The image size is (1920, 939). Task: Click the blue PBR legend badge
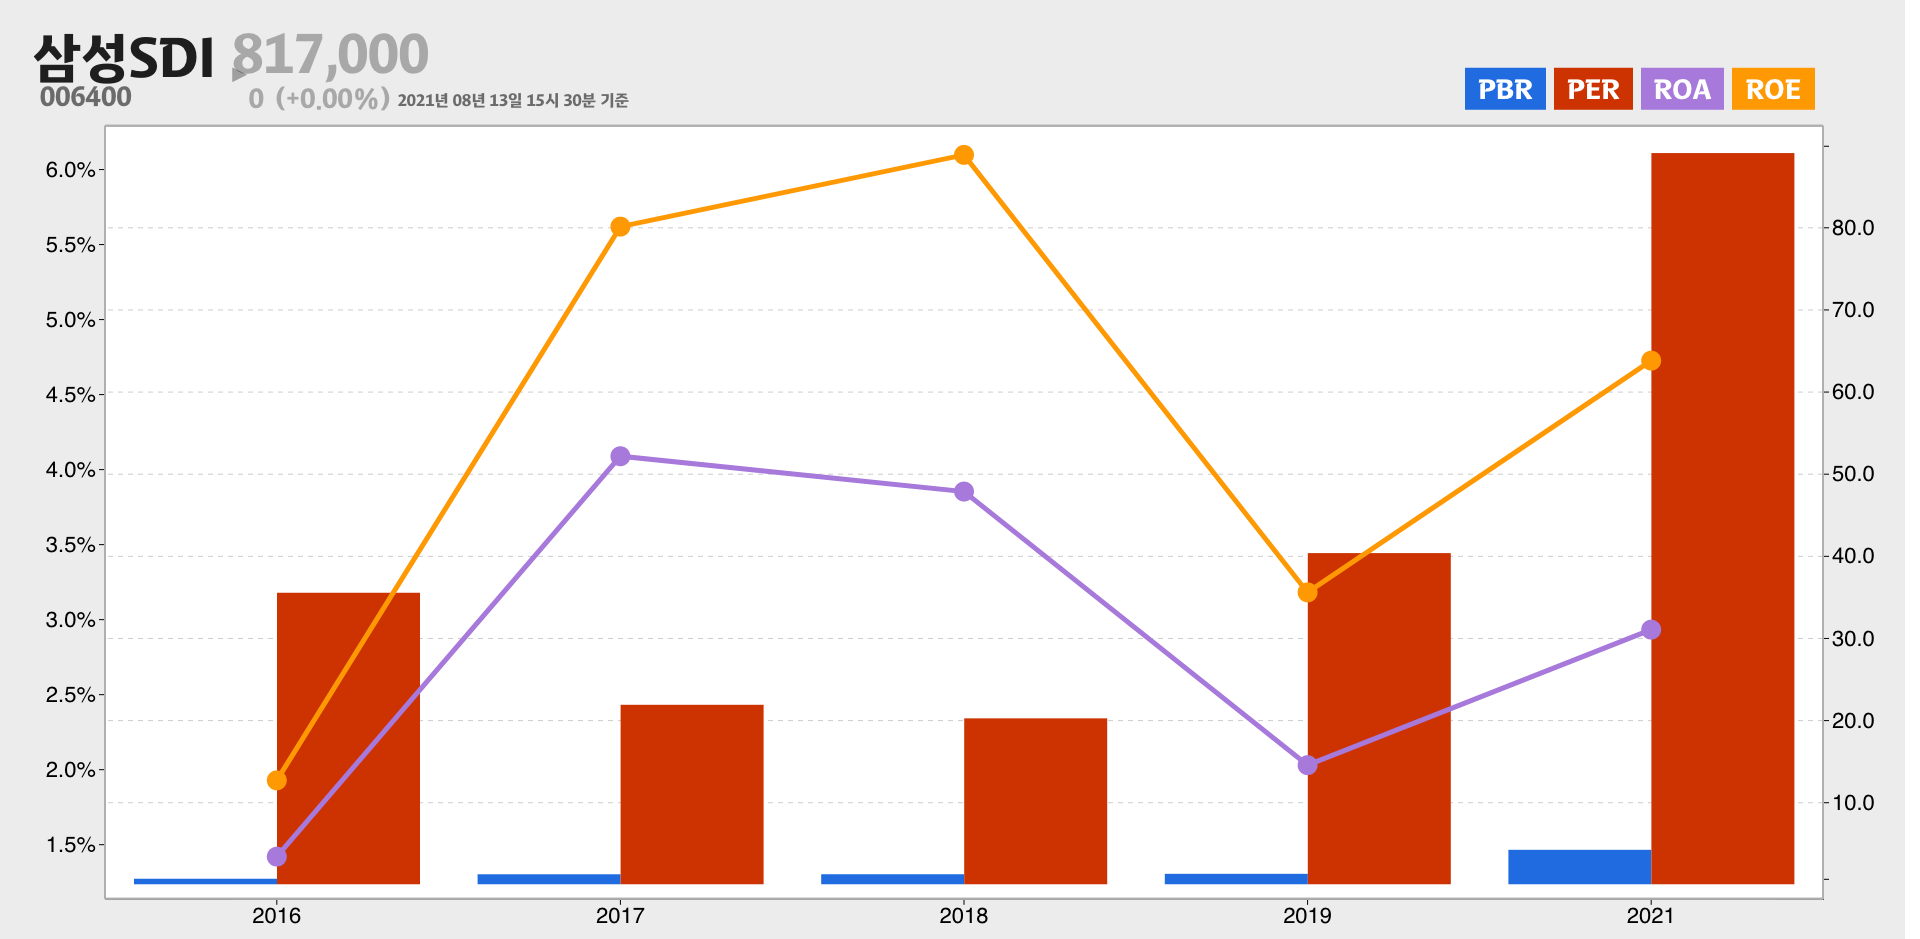point(1505,89)
